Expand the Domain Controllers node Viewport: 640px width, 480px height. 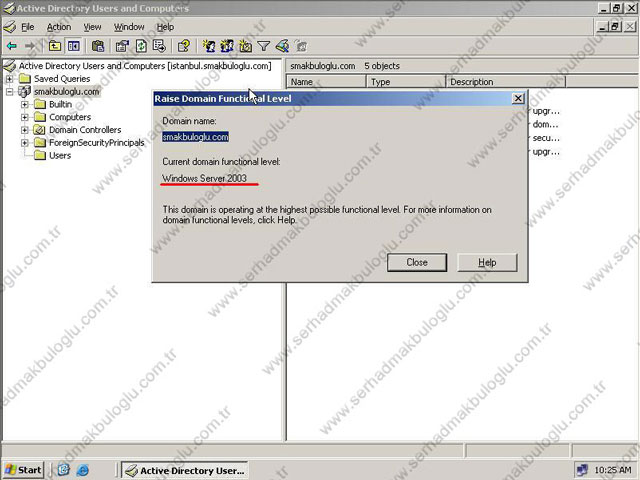[24, 130]
